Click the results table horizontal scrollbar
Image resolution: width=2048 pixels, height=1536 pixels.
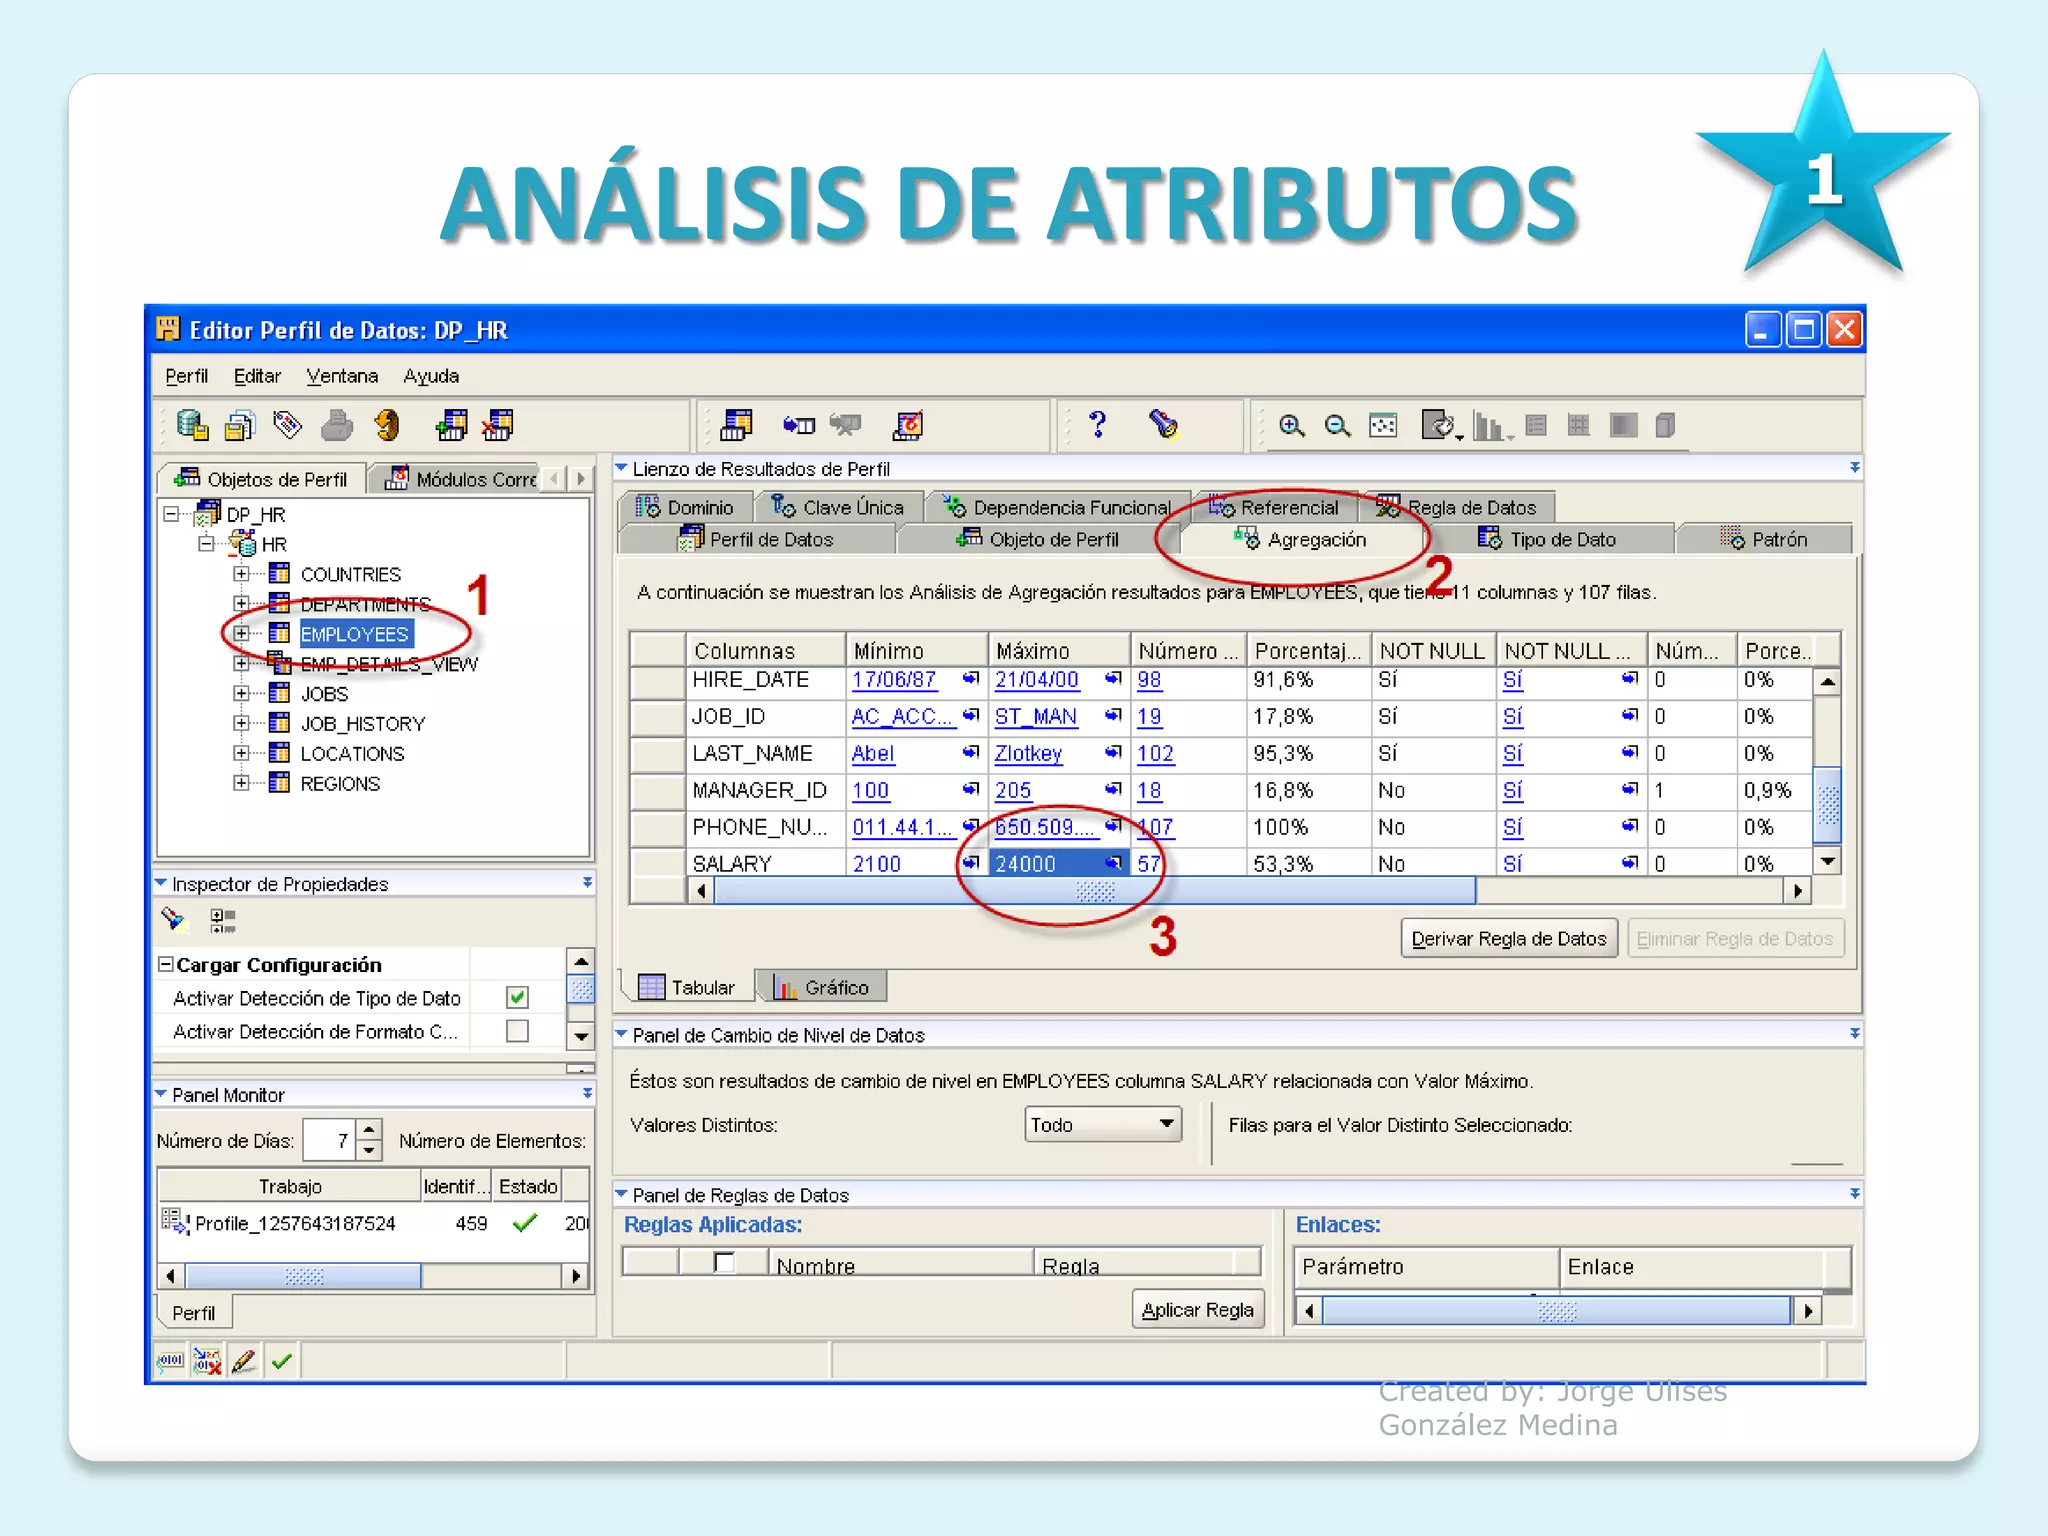pyautogui.click(x=1095, y=891)
